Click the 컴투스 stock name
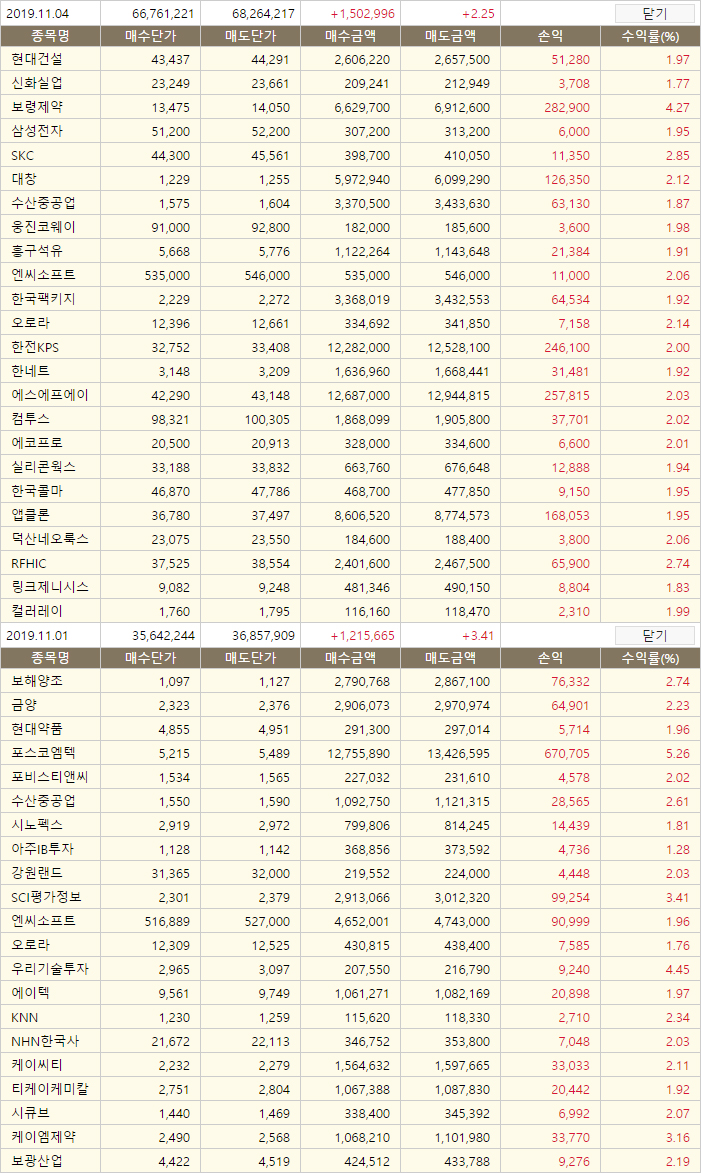The image size is (701, 1173). point(31,419)
